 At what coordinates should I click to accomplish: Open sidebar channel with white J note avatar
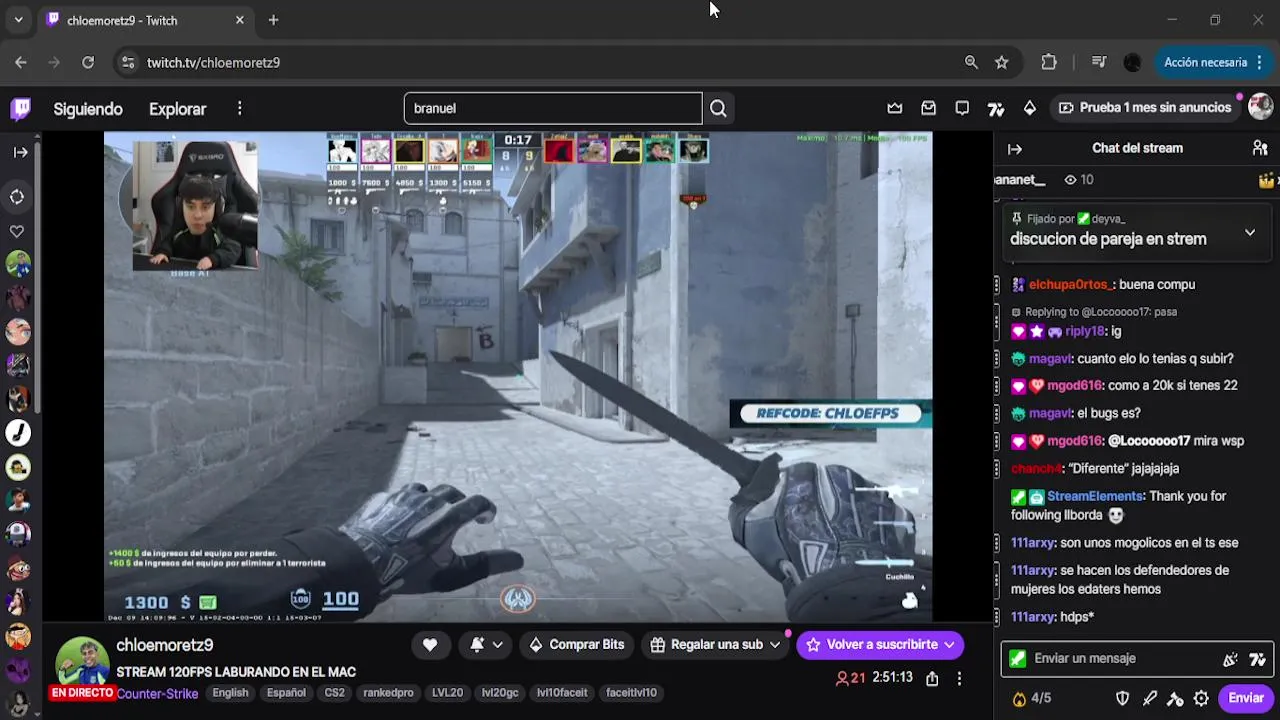point(18,433)
